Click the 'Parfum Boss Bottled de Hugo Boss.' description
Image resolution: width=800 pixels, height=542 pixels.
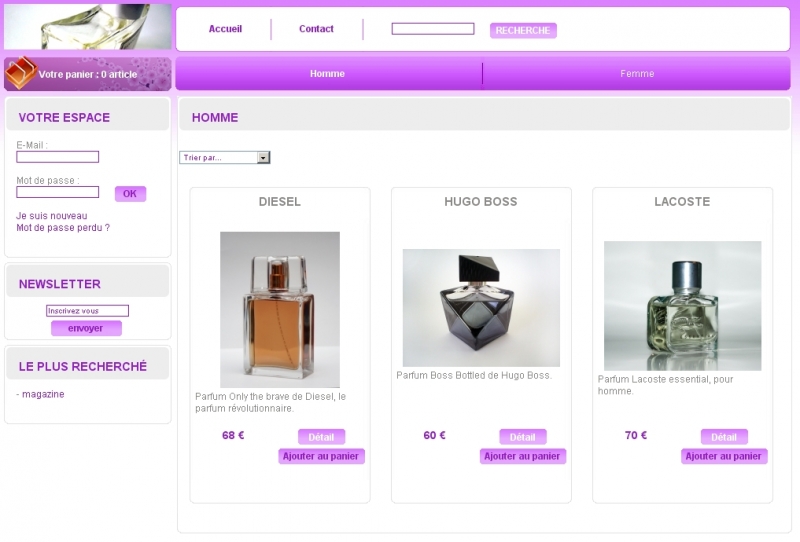click(474, 376)
